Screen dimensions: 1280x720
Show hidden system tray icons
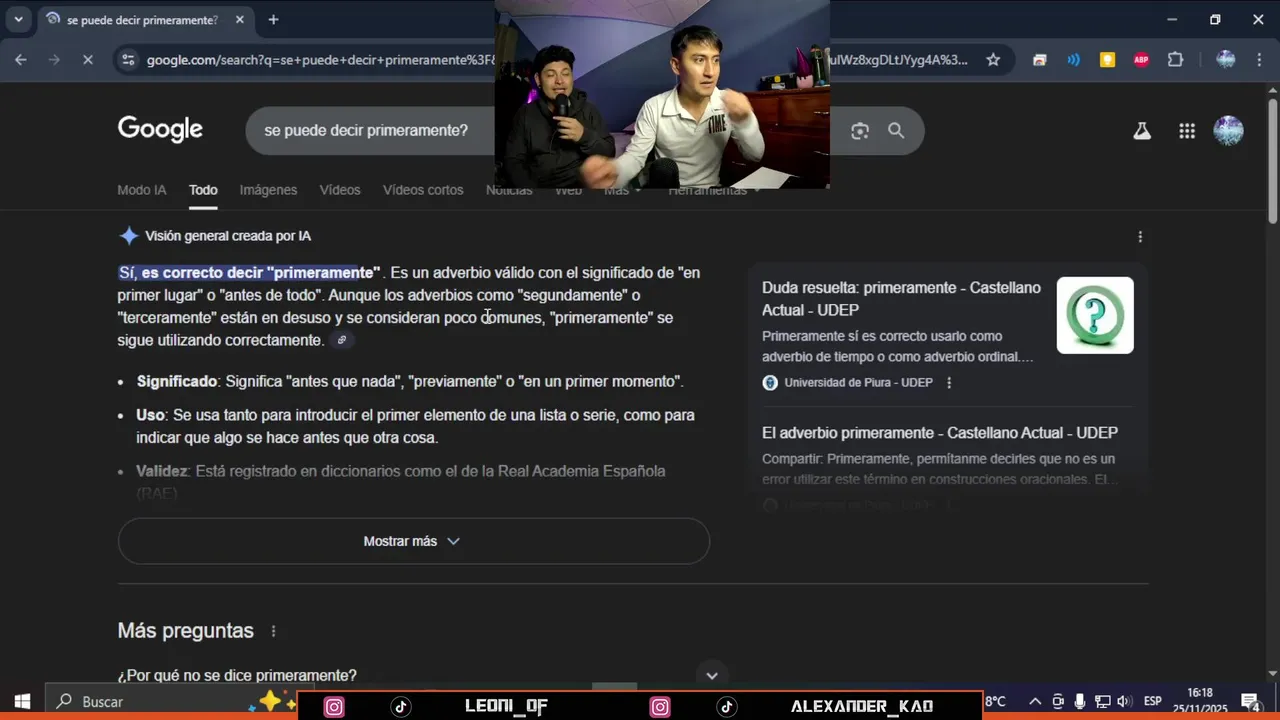tap(1035, 702)
